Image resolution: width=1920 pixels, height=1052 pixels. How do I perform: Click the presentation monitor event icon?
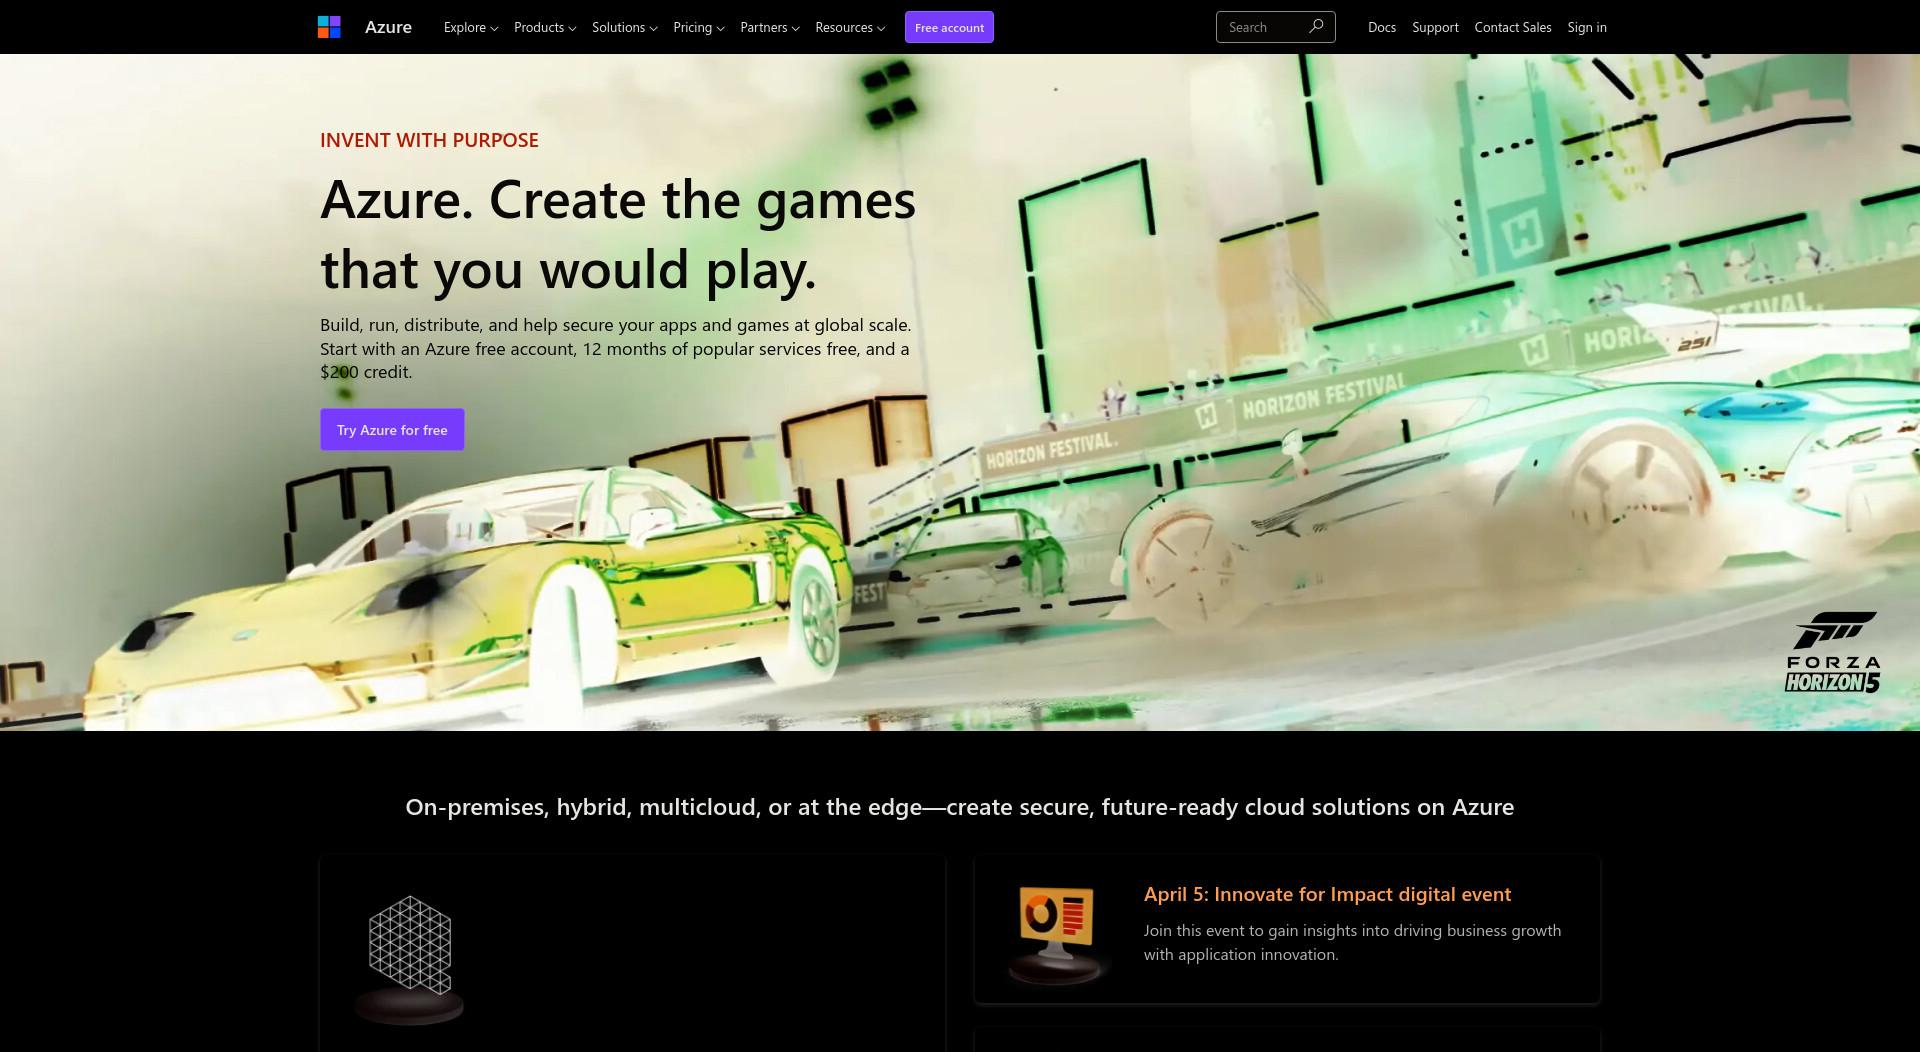point(1058,934)
